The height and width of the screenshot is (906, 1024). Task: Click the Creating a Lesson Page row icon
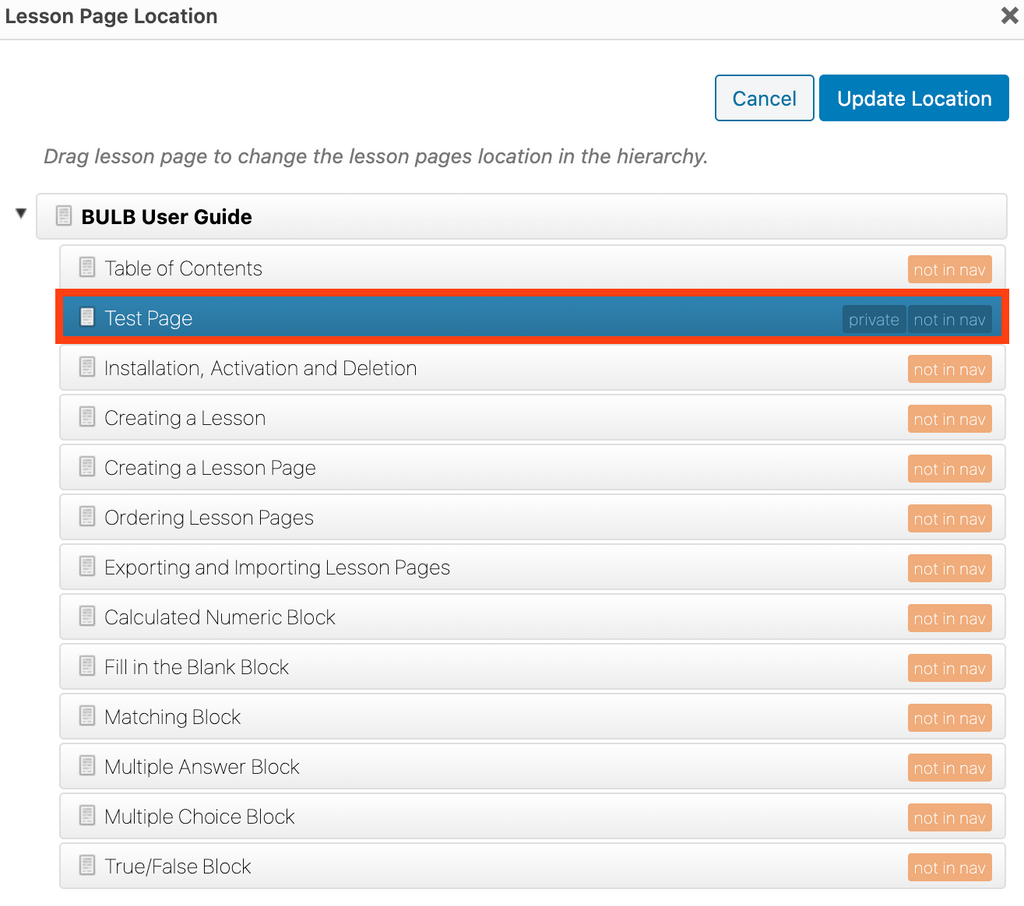click(x=87, y=466)
